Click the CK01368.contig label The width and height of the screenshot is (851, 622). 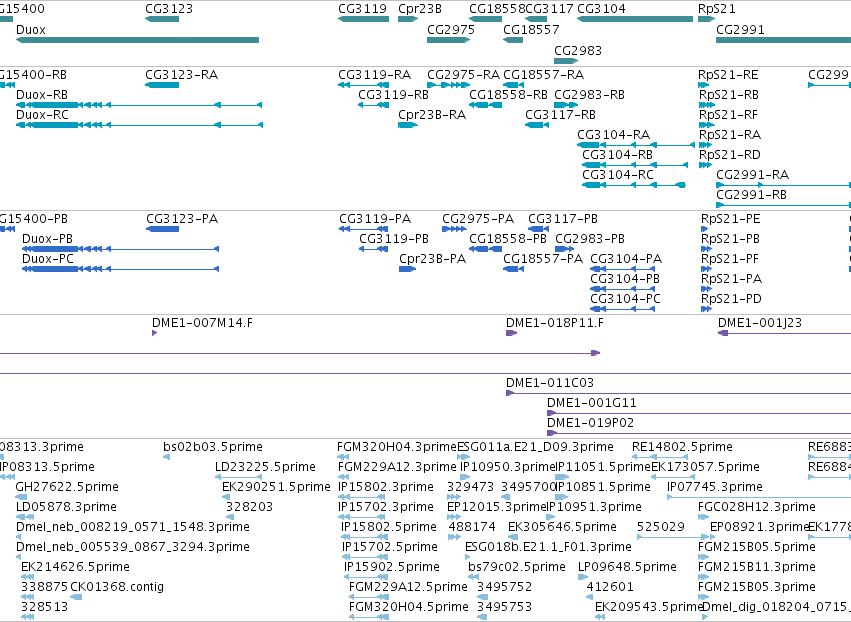117,587
